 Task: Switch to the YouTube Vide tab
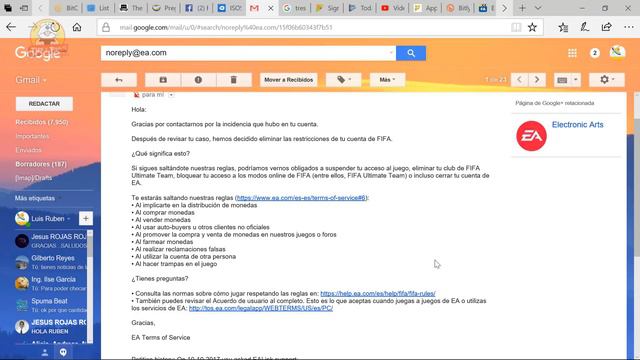coord(392,8)
